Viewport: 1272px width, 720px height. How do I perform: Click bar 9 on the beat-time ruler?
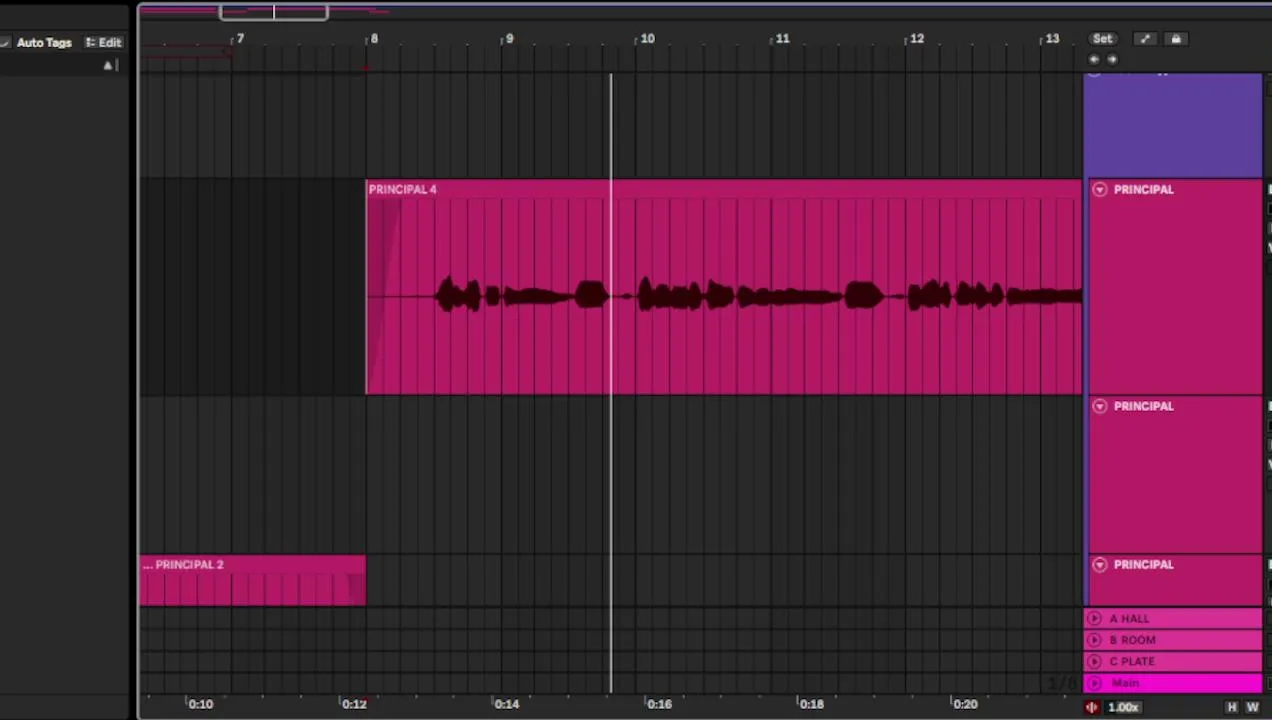coord(509,39)
